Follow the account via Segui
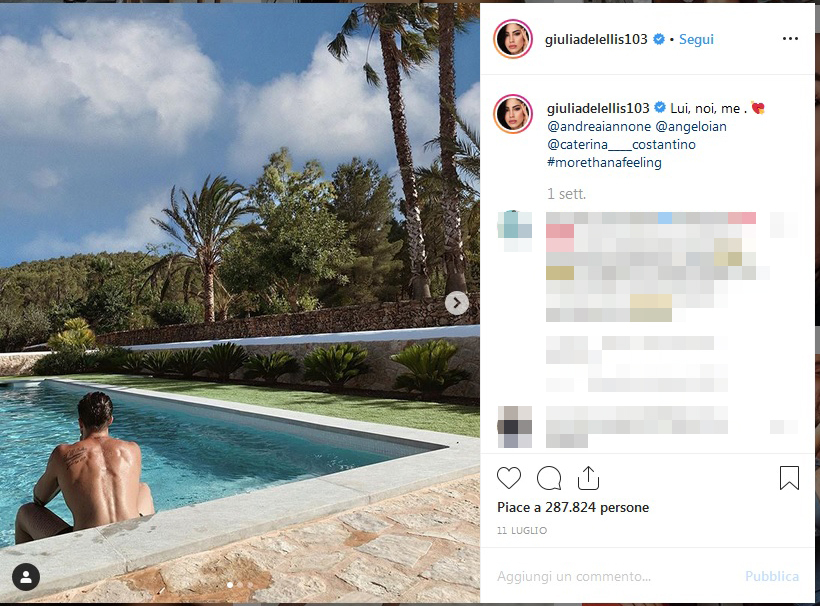This screenshot has height=606, width=820. click(x=696, y=39)
